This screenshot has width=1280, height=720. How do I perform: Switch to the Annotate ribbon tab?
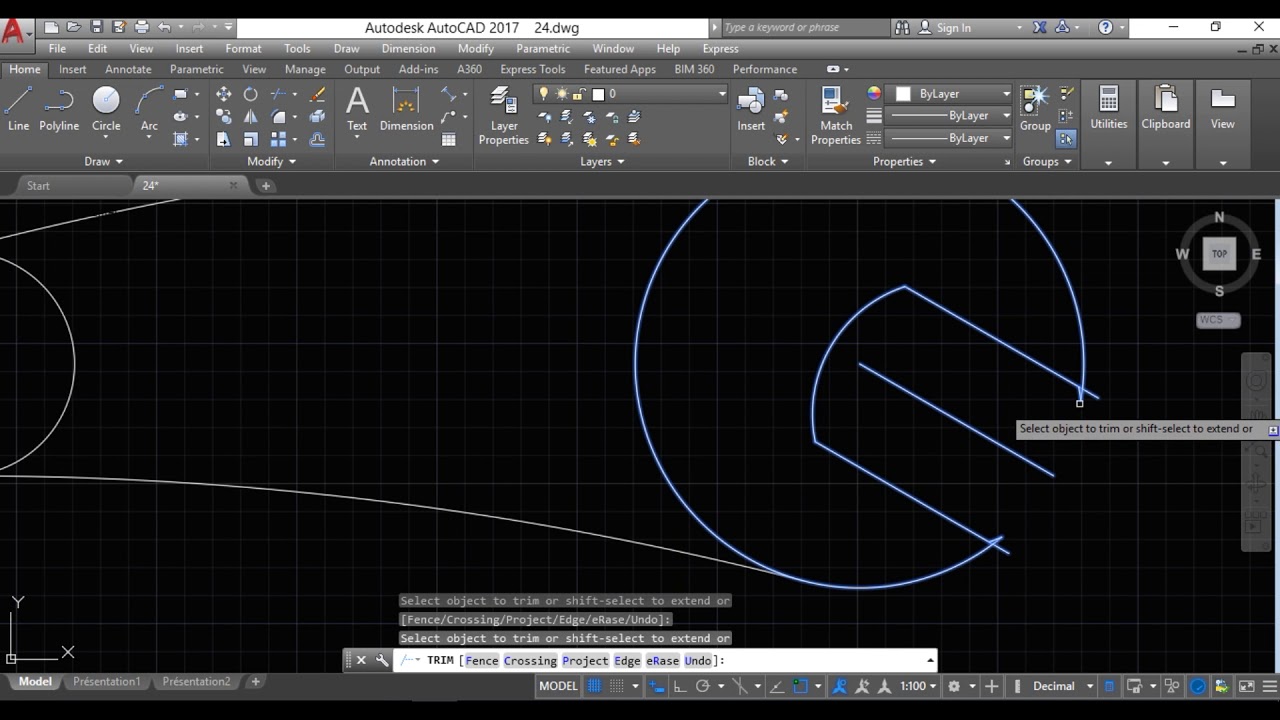tap(128, 69)
